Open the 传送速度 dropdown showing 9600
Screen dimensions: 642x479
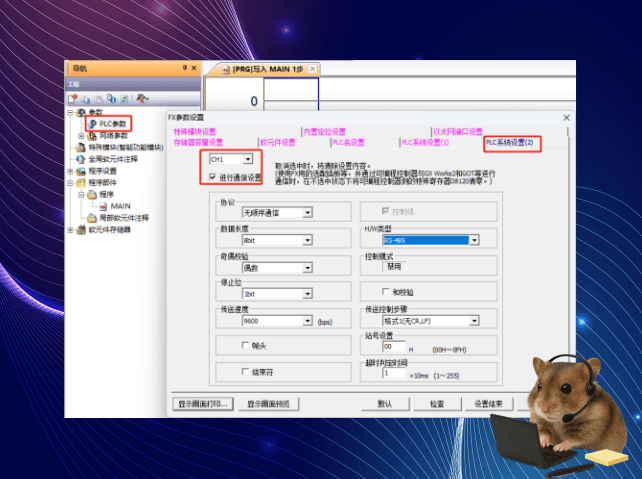(x=307, y=321)
